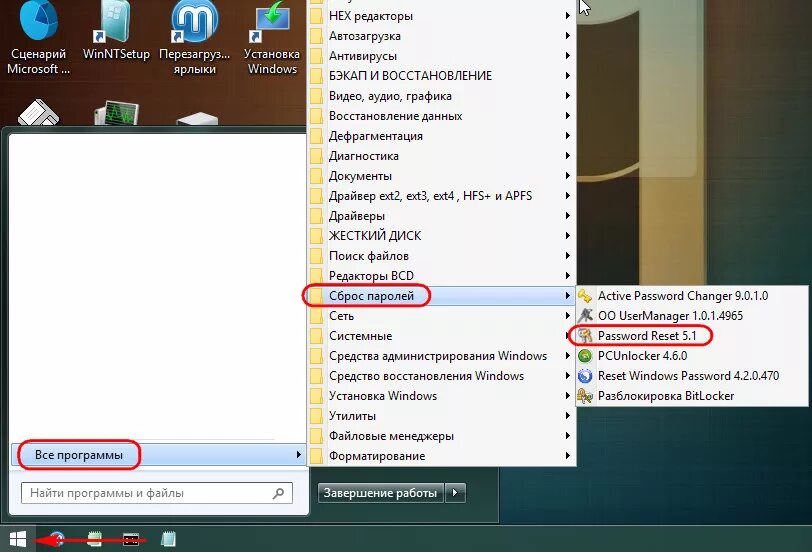812x552 pixels.
Task: Launch OO UserManager 1.0.1.4965
Action: tap(692, 316)
